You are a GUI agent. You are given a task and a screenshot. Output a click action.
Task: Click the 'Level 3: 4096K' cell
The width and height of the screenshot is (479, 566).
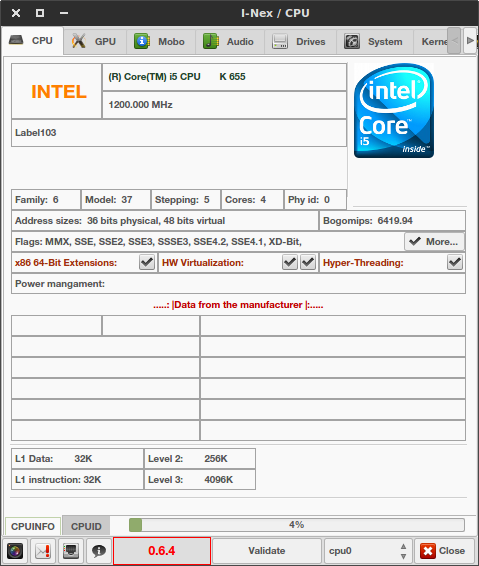(200, 479)
